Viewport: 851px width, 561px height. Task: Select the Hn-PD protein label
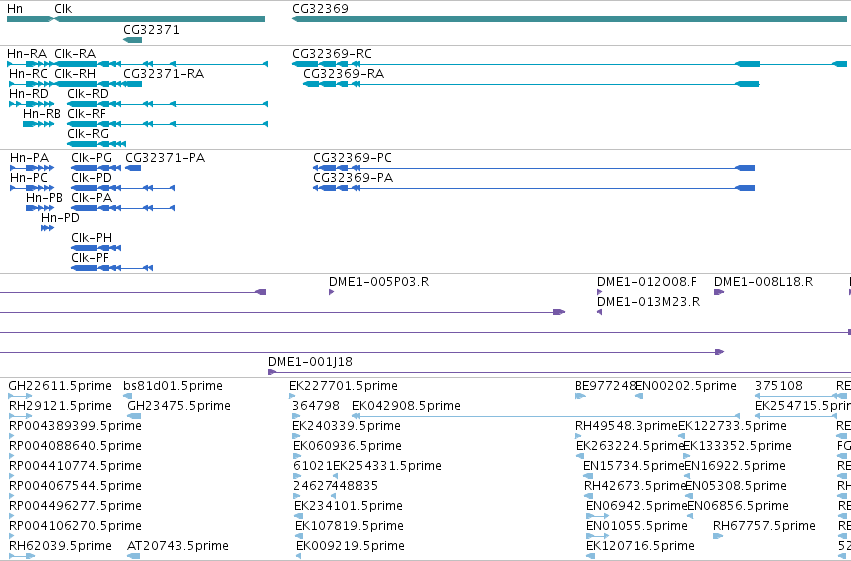(x=60, y=218)
